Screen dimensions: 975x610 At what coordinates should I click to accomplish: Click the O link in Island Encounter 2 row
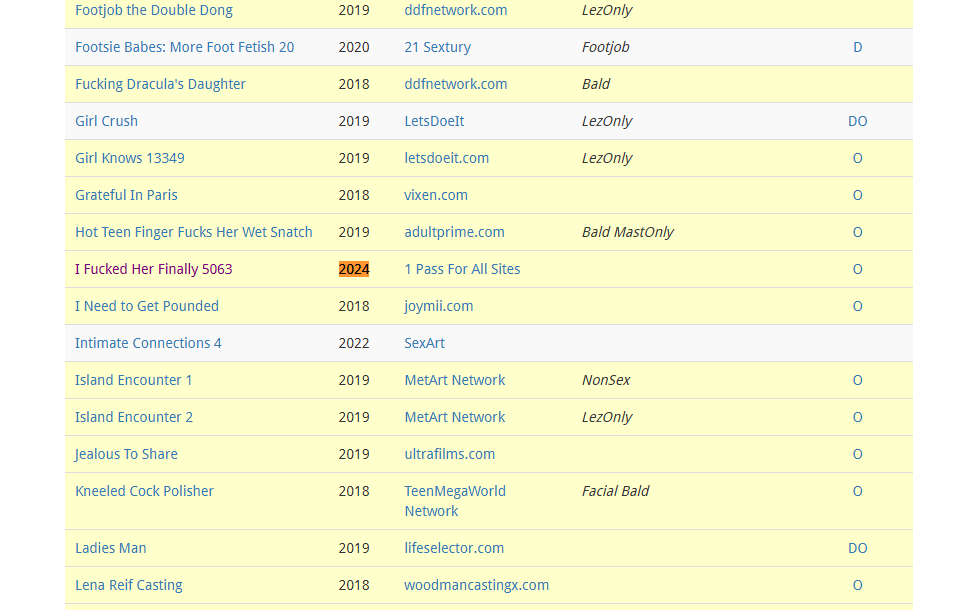pyautogui.click(x=857, y=417)
